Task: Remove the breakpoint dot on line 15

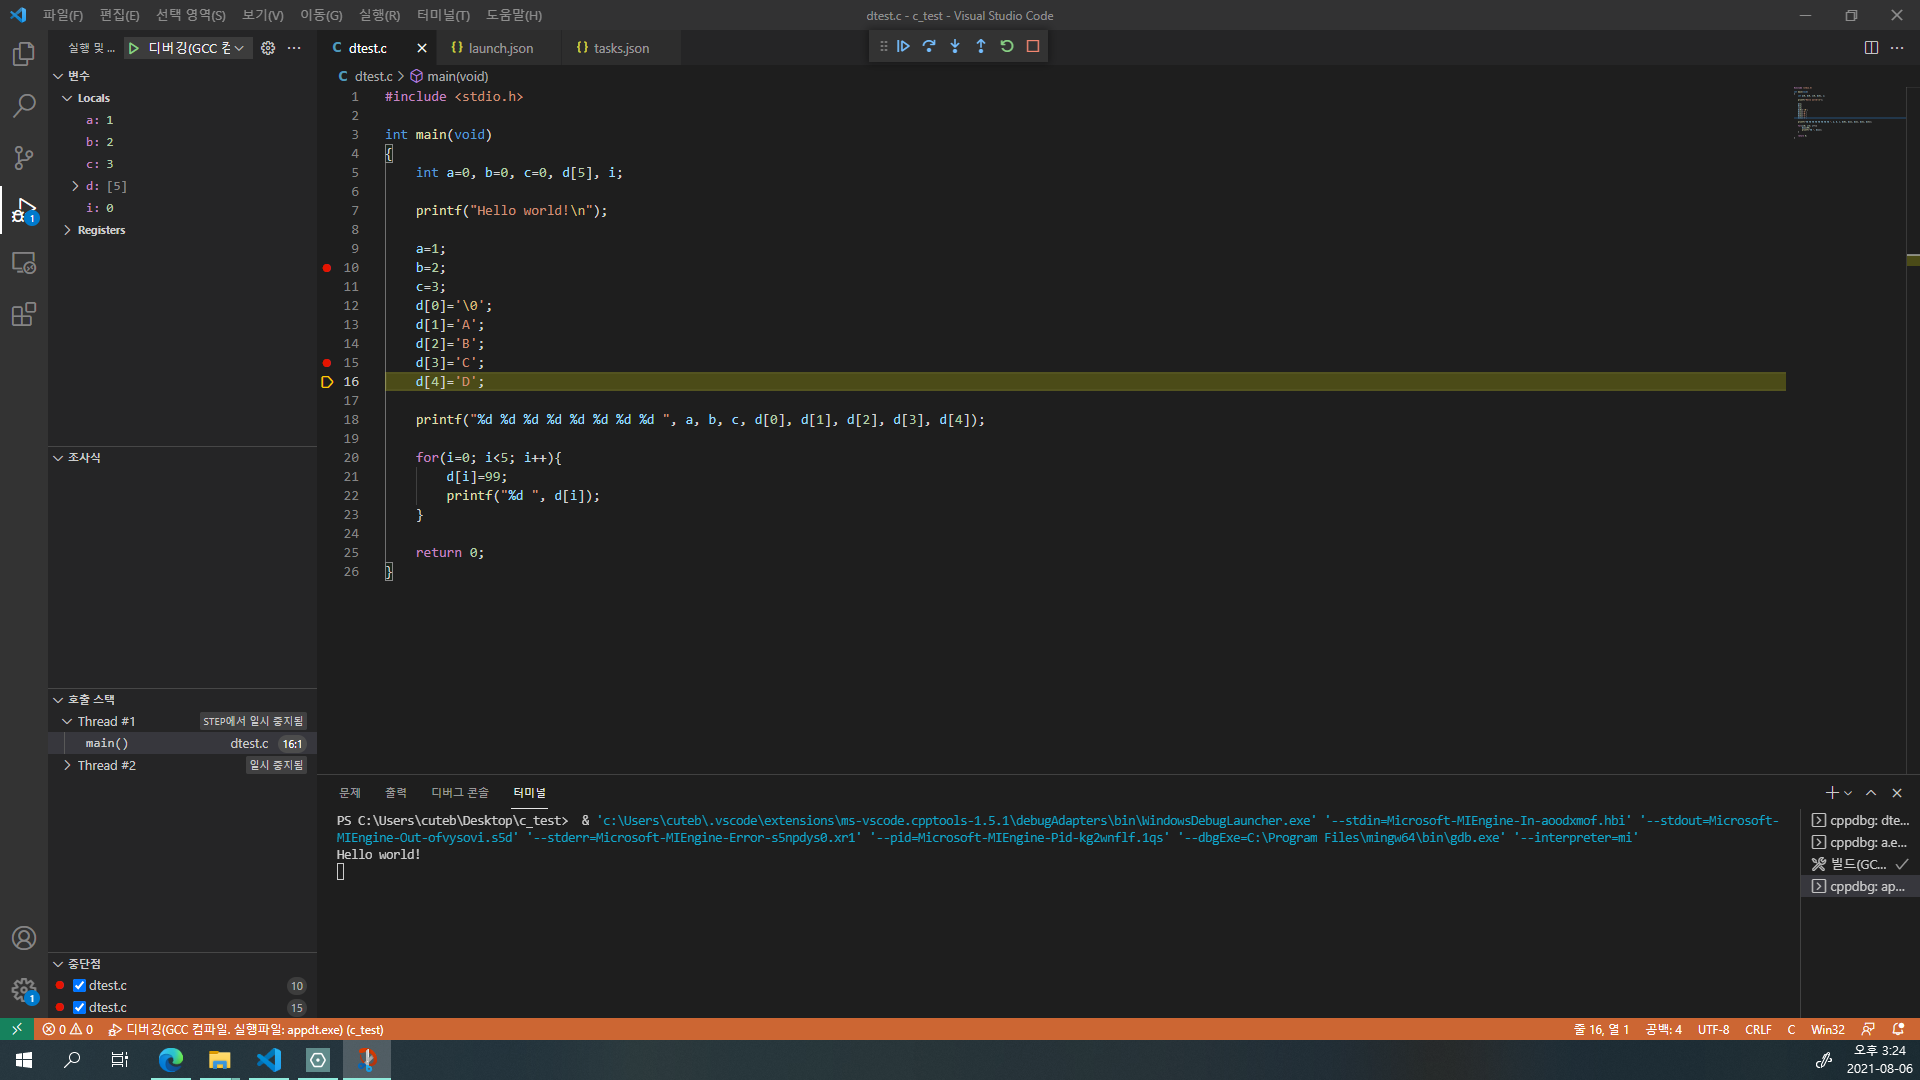Action: click(327, 363)
